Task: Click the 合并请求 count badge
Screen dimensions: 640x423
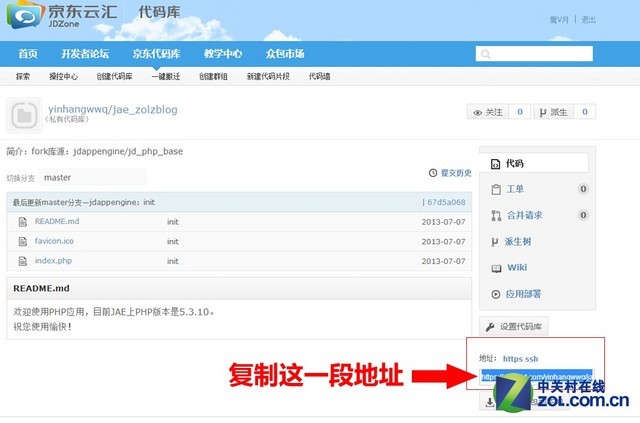Action: click(583, 215)
